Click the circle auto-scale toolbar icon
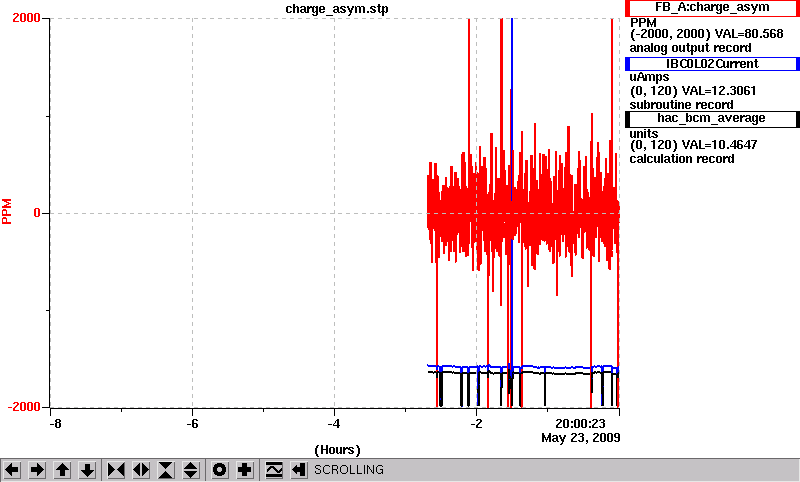Image resolution: width=800 pixels, height=482 pixels. (x=220, y=470)
